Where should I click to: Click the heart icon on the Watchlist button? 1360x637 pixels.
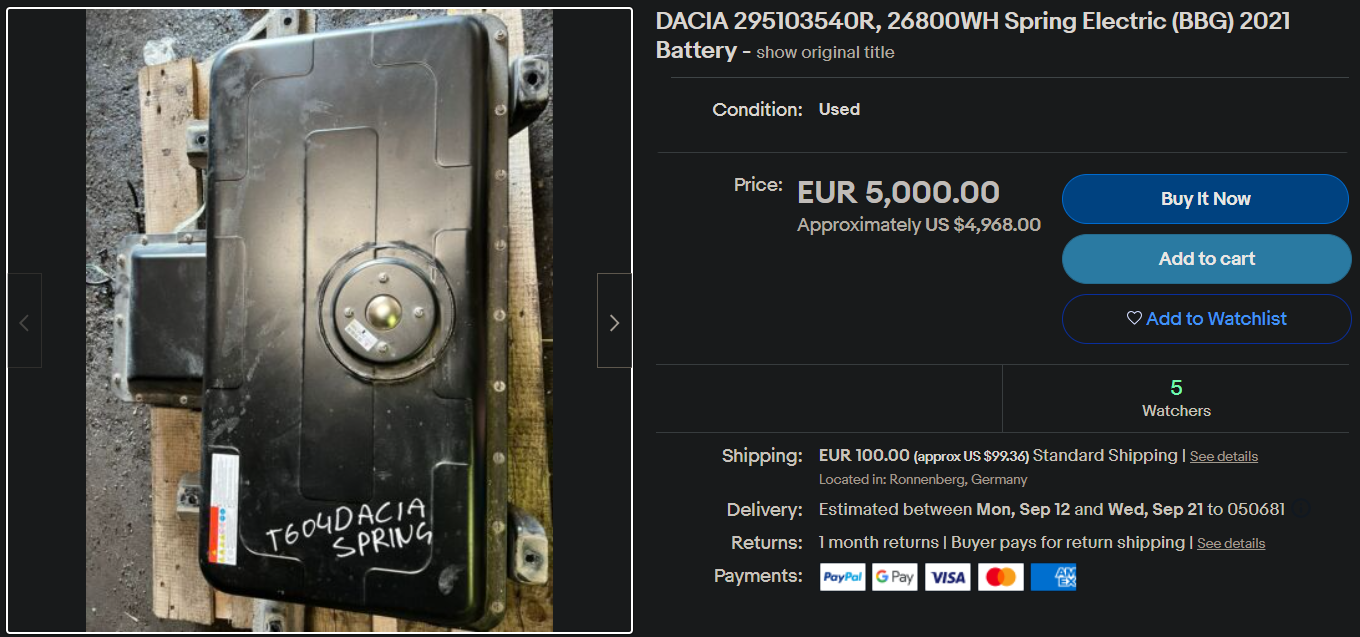(1134, 318)
